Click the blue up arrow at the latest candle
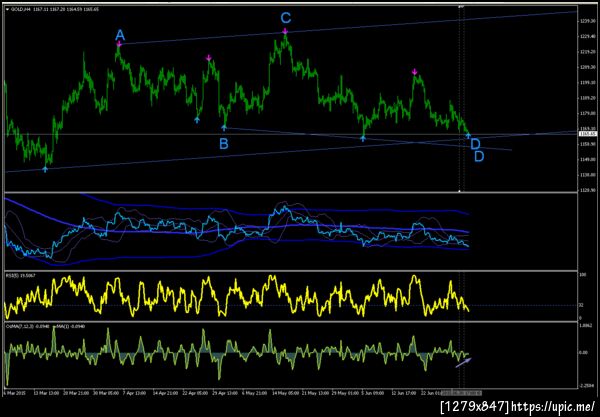The image size is (600, 417). pyautogui.click(x=468, y=135)
